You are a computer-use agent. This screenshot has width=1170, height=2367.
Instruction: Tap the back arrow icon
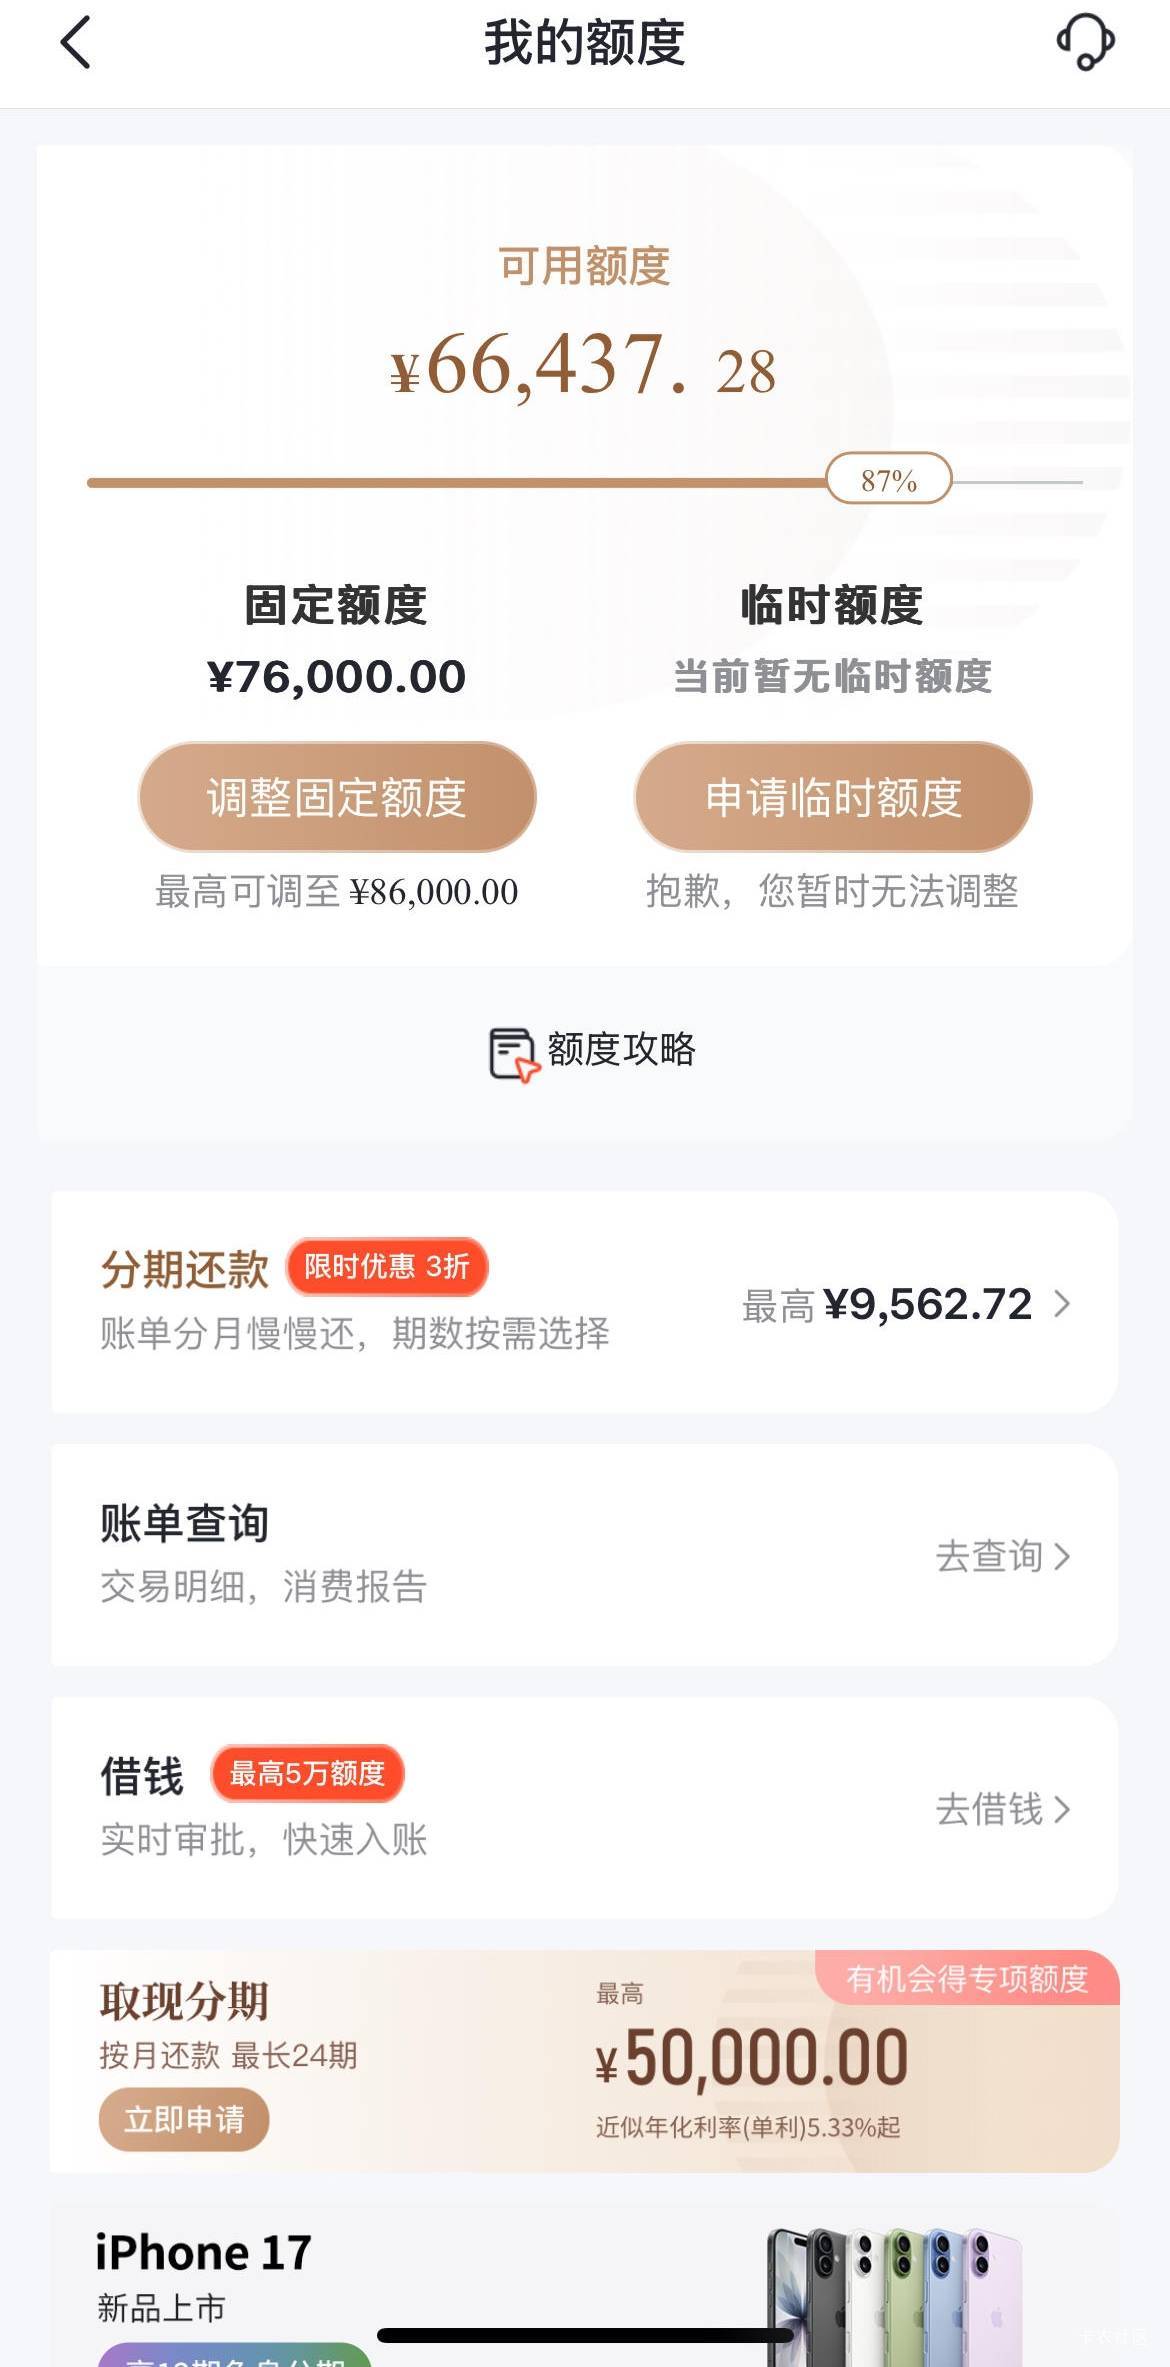point(76,43)
